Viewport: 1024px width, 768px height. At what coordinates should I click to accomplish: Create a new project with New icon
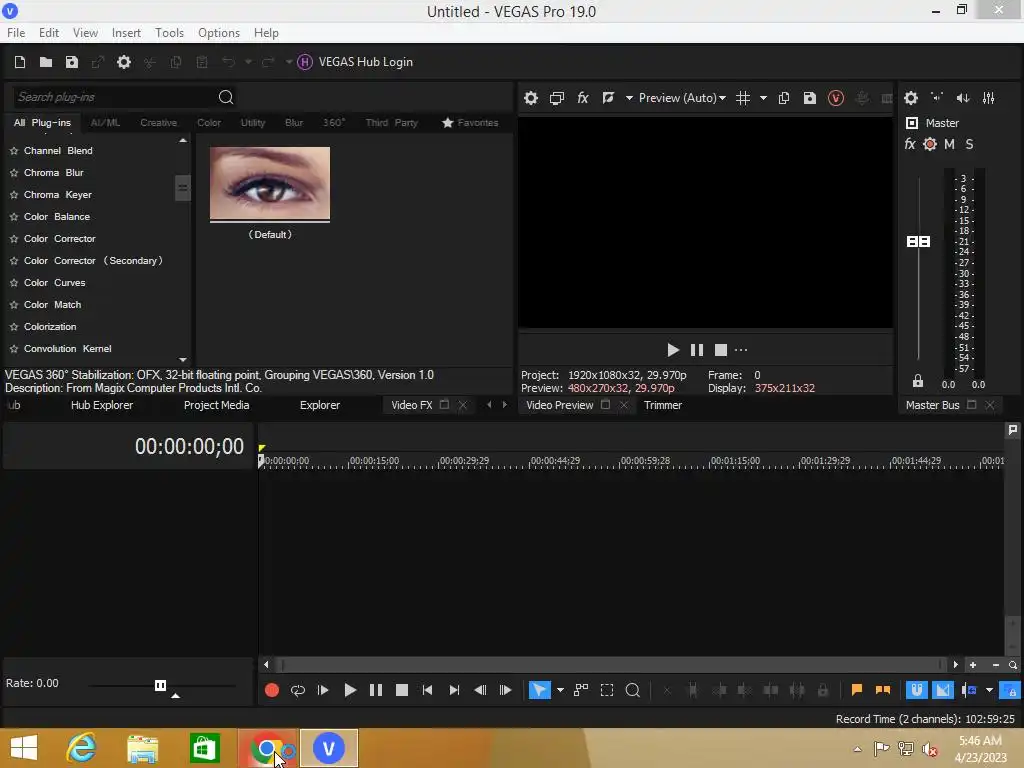(20, 62)
